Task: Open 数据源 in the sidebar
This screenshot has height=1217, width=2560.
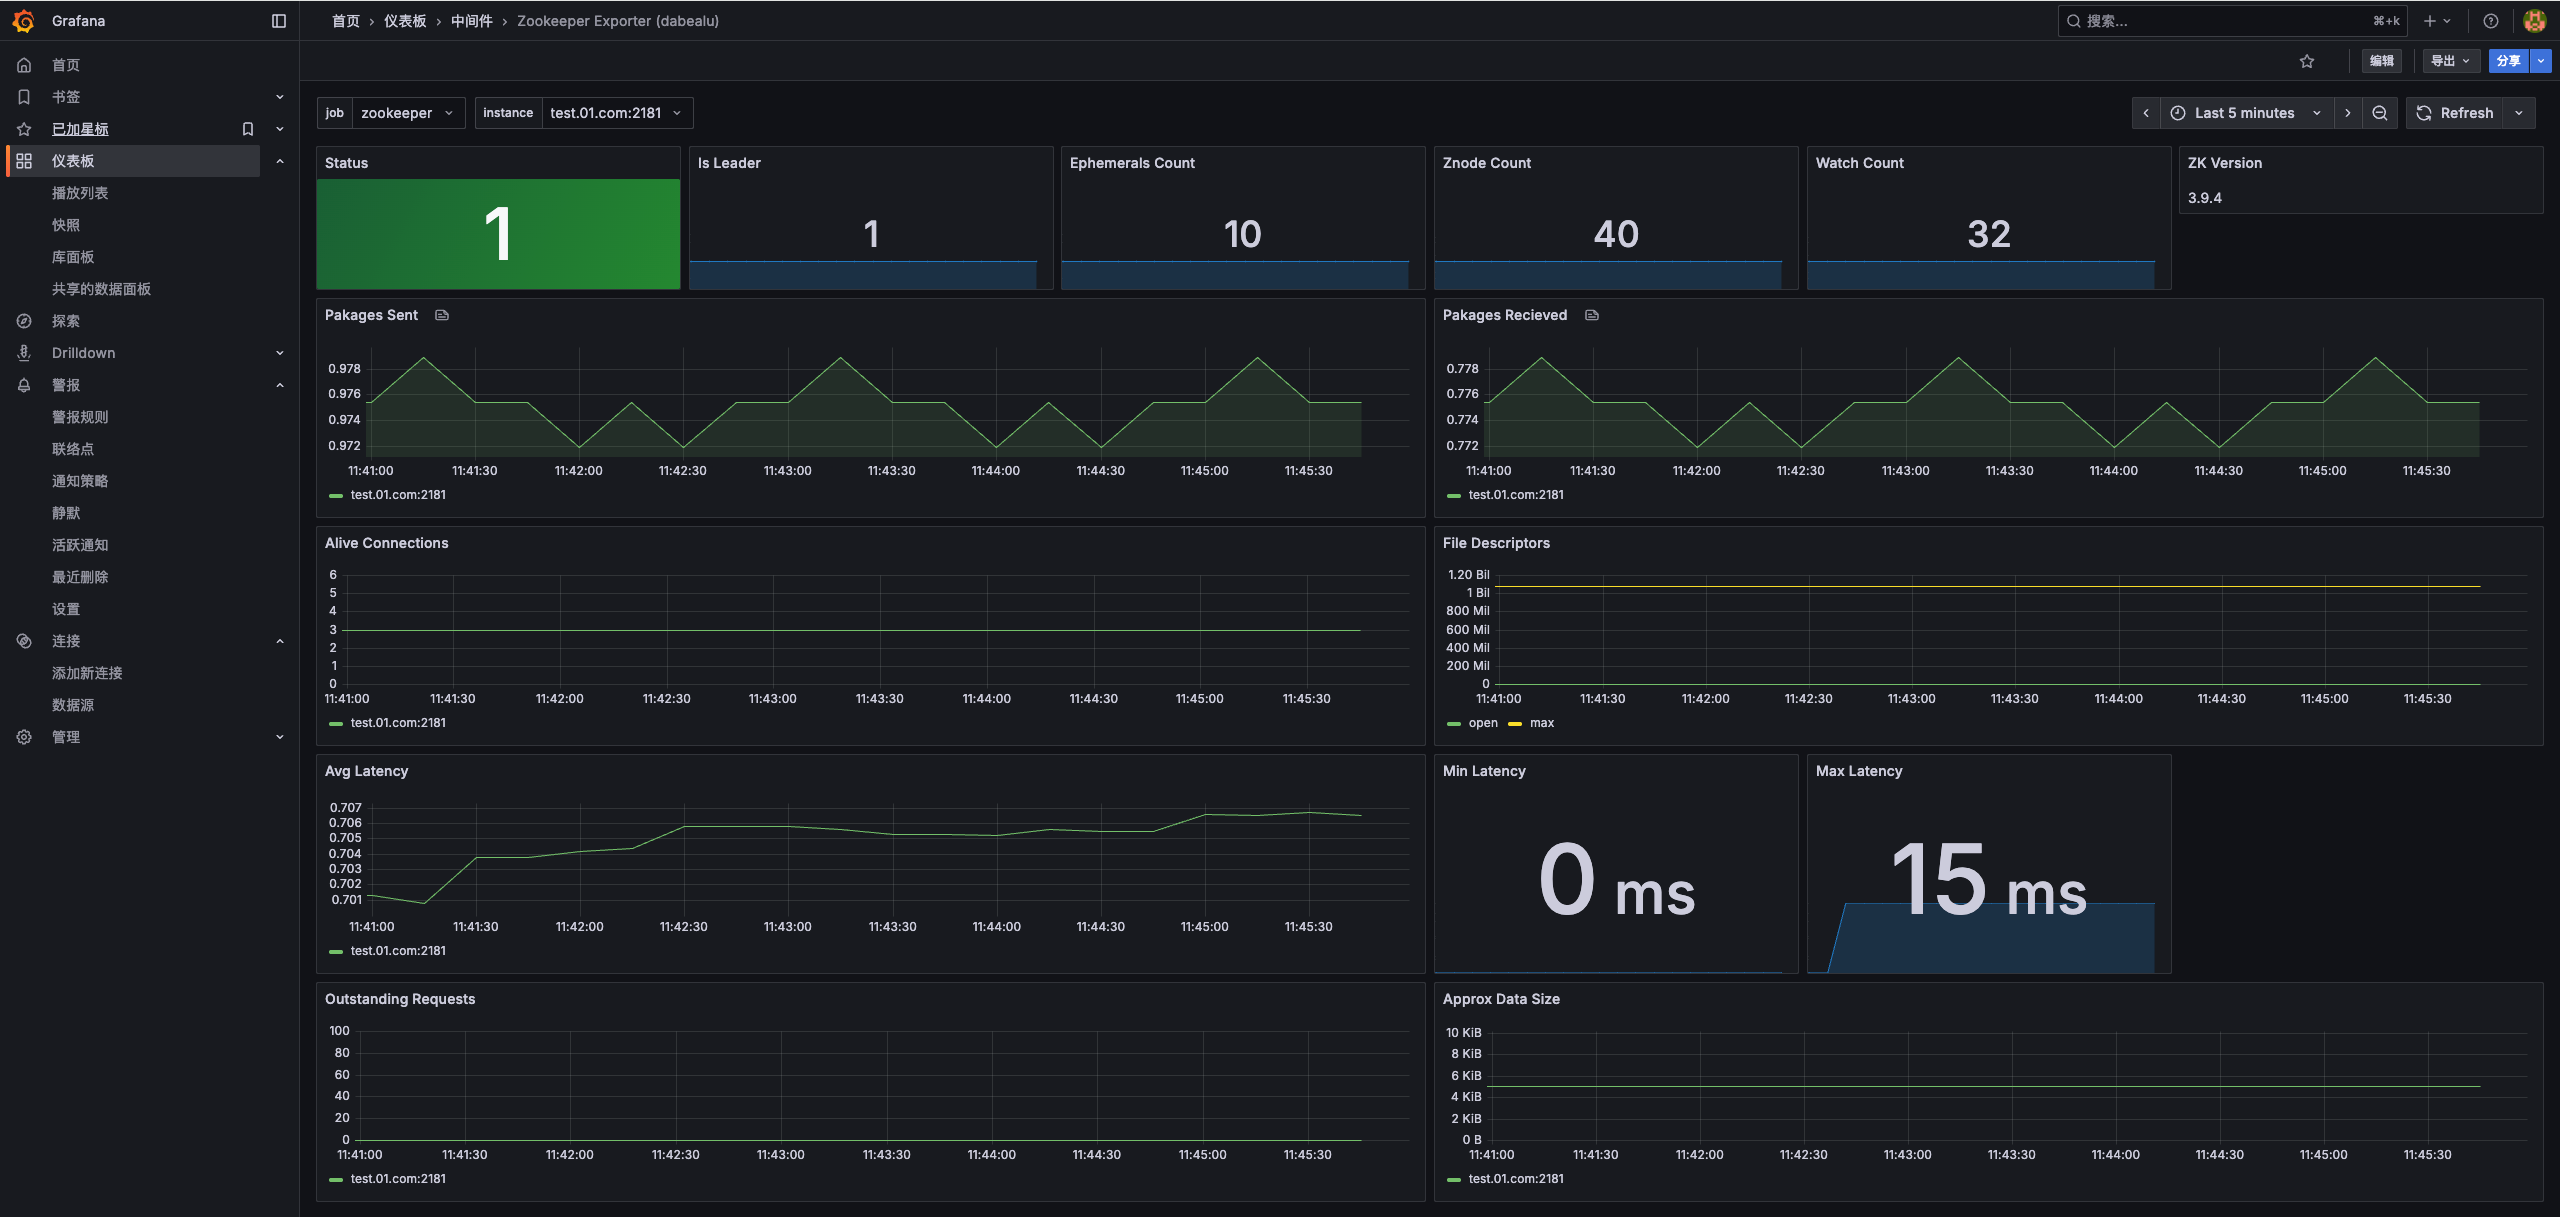Action: [x=73, y=705]
